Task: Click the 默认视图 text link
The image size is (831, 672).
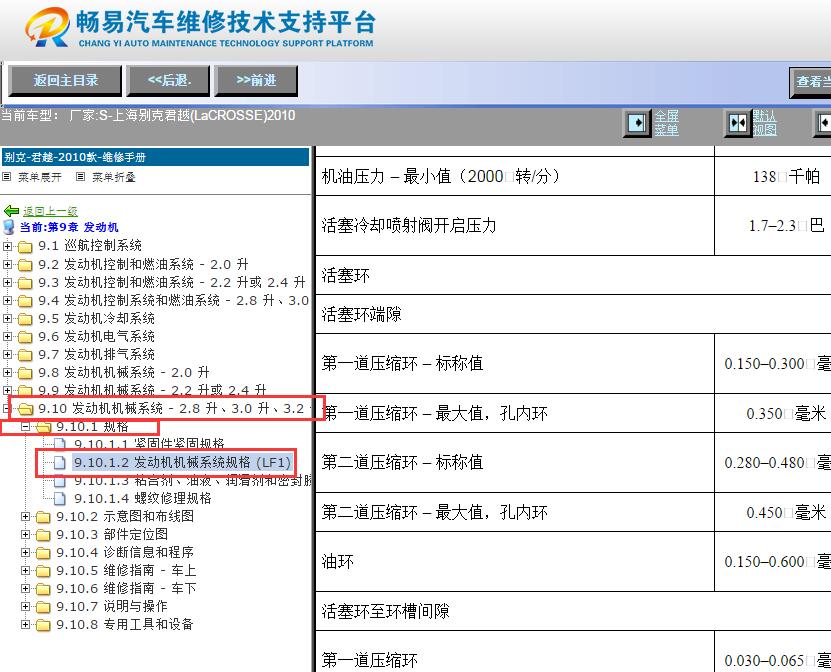Action: (x=765, y=123)
